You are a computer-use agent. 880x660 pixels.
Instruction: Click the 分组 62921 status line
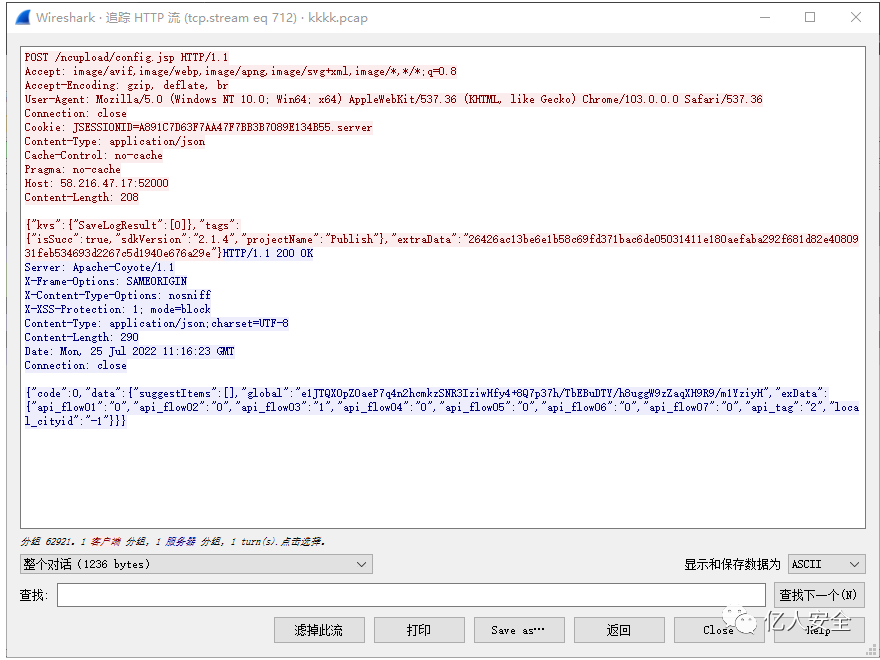coord(173,542)
